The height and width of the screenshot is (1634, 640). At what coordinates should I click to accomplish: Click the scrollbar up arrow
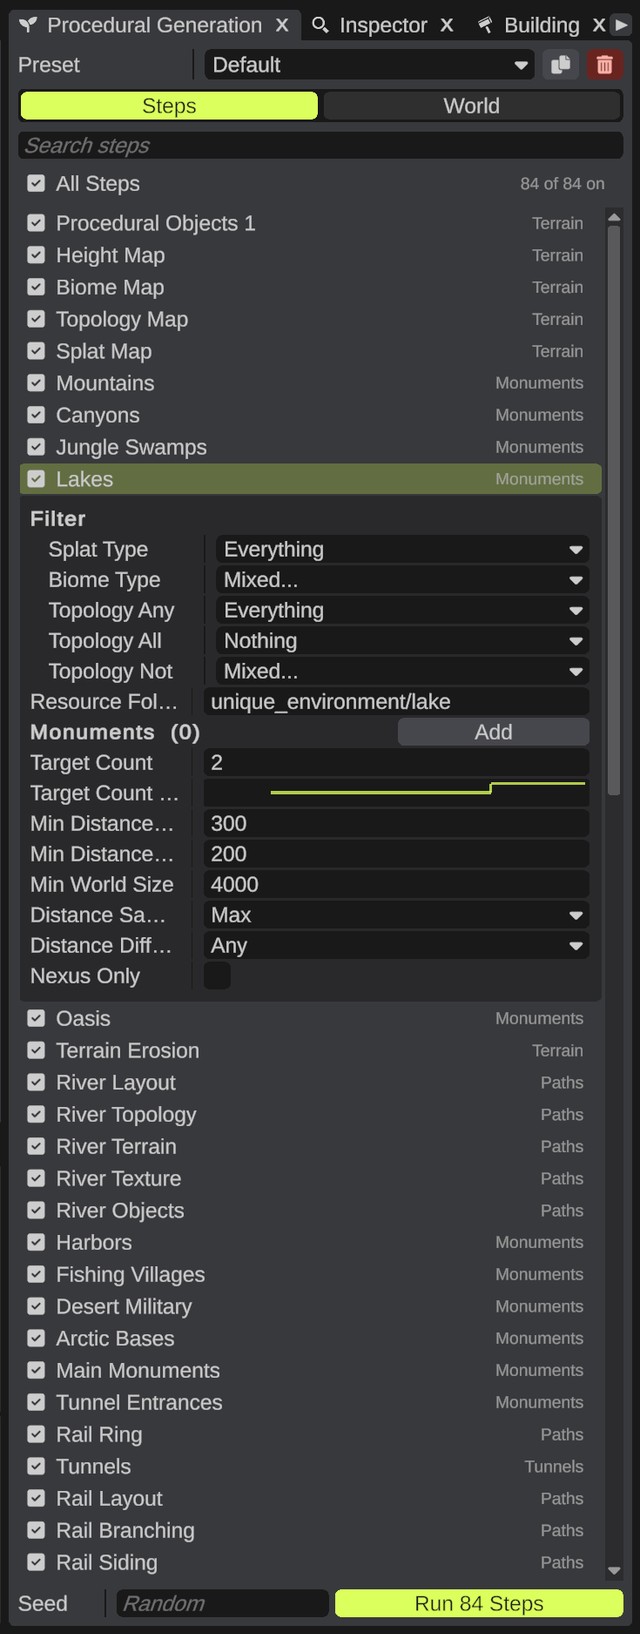(x=614, y=217)
